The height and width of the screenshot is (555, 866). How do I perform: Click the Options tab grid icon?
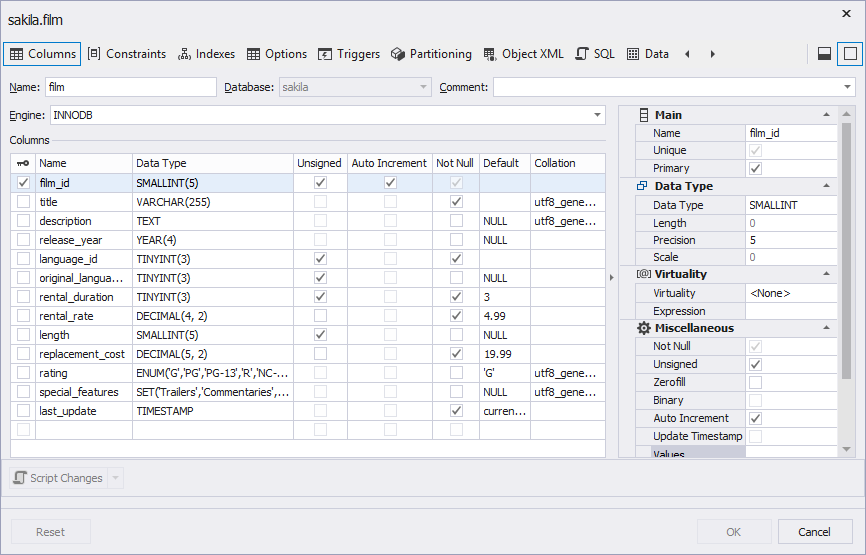pyautogui.click(x=254, y=54)
